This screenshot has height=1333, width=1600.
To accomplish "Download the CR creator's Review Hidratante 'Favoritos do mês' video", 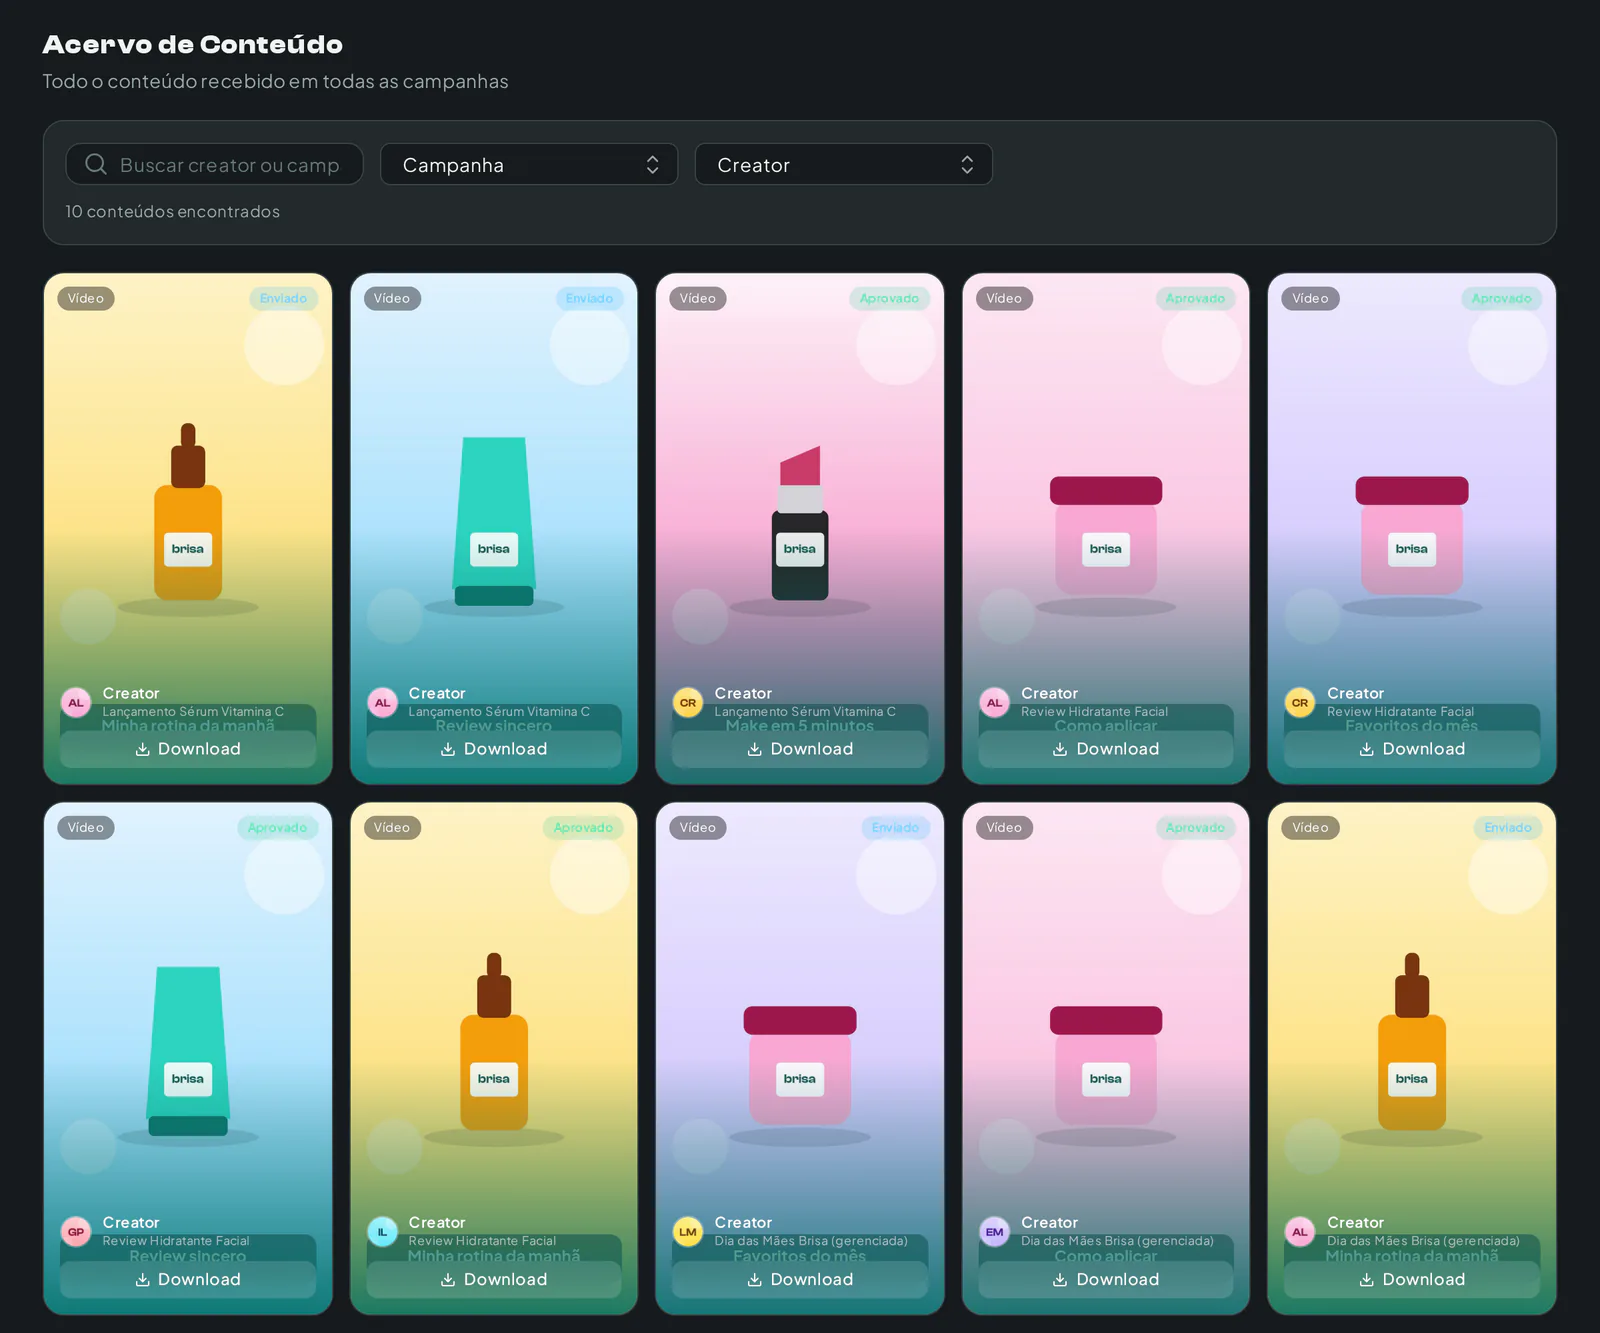I will pos(1412,749).
